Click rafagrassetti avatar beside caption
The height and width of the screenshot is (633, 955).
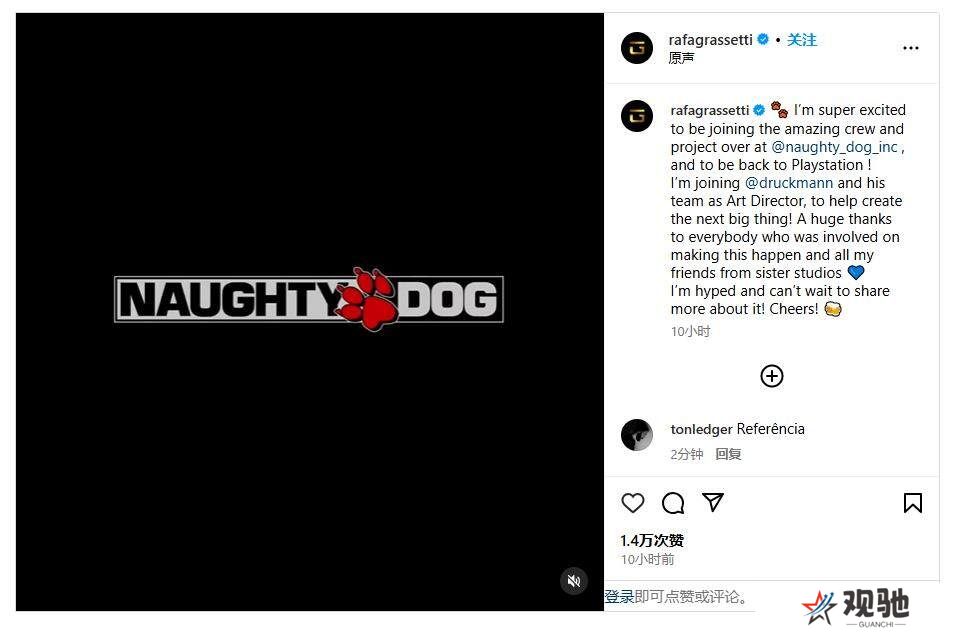coord(636,116)
